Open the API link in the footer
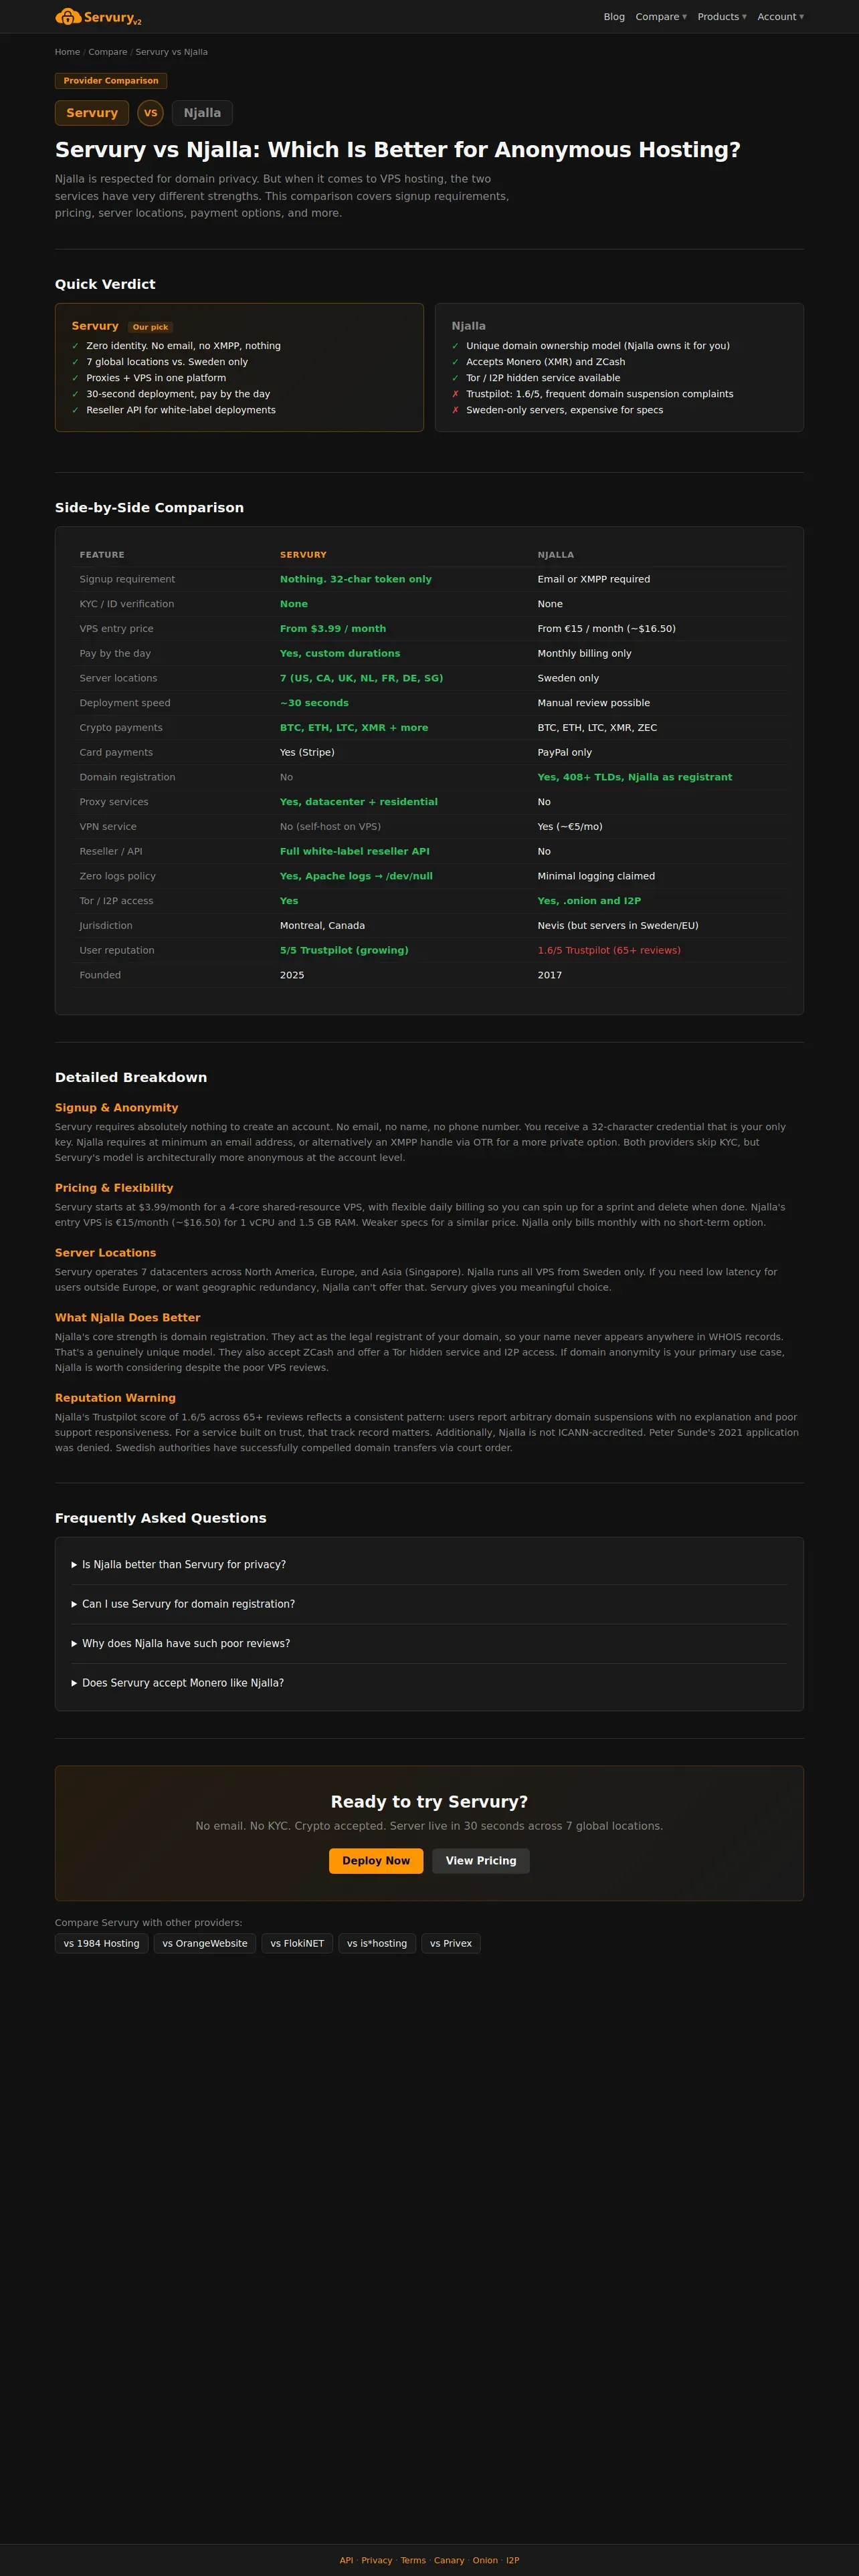The width and height of the screenshot is (859, 2576). coord(346,2560)
